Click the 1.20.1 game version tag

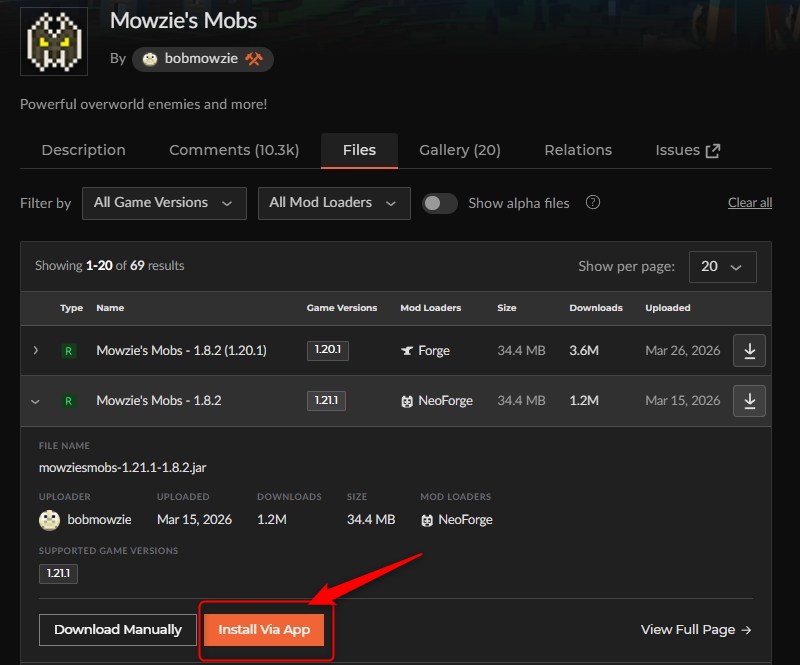328,350
